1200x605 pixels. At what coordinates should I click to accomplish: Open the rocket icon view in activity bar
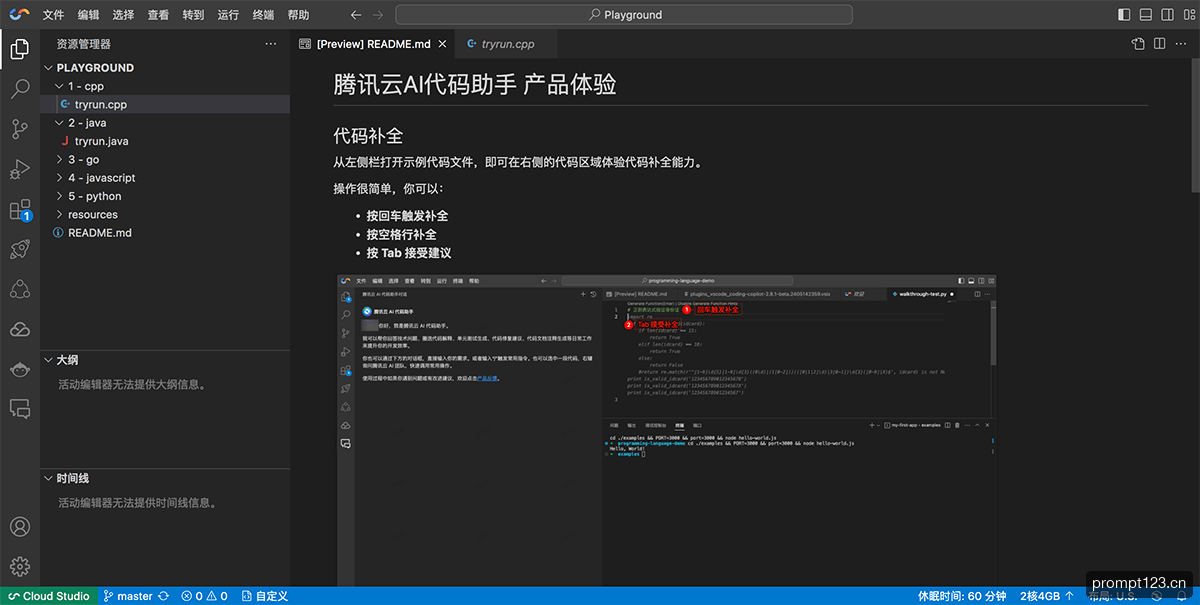(20, 250)
